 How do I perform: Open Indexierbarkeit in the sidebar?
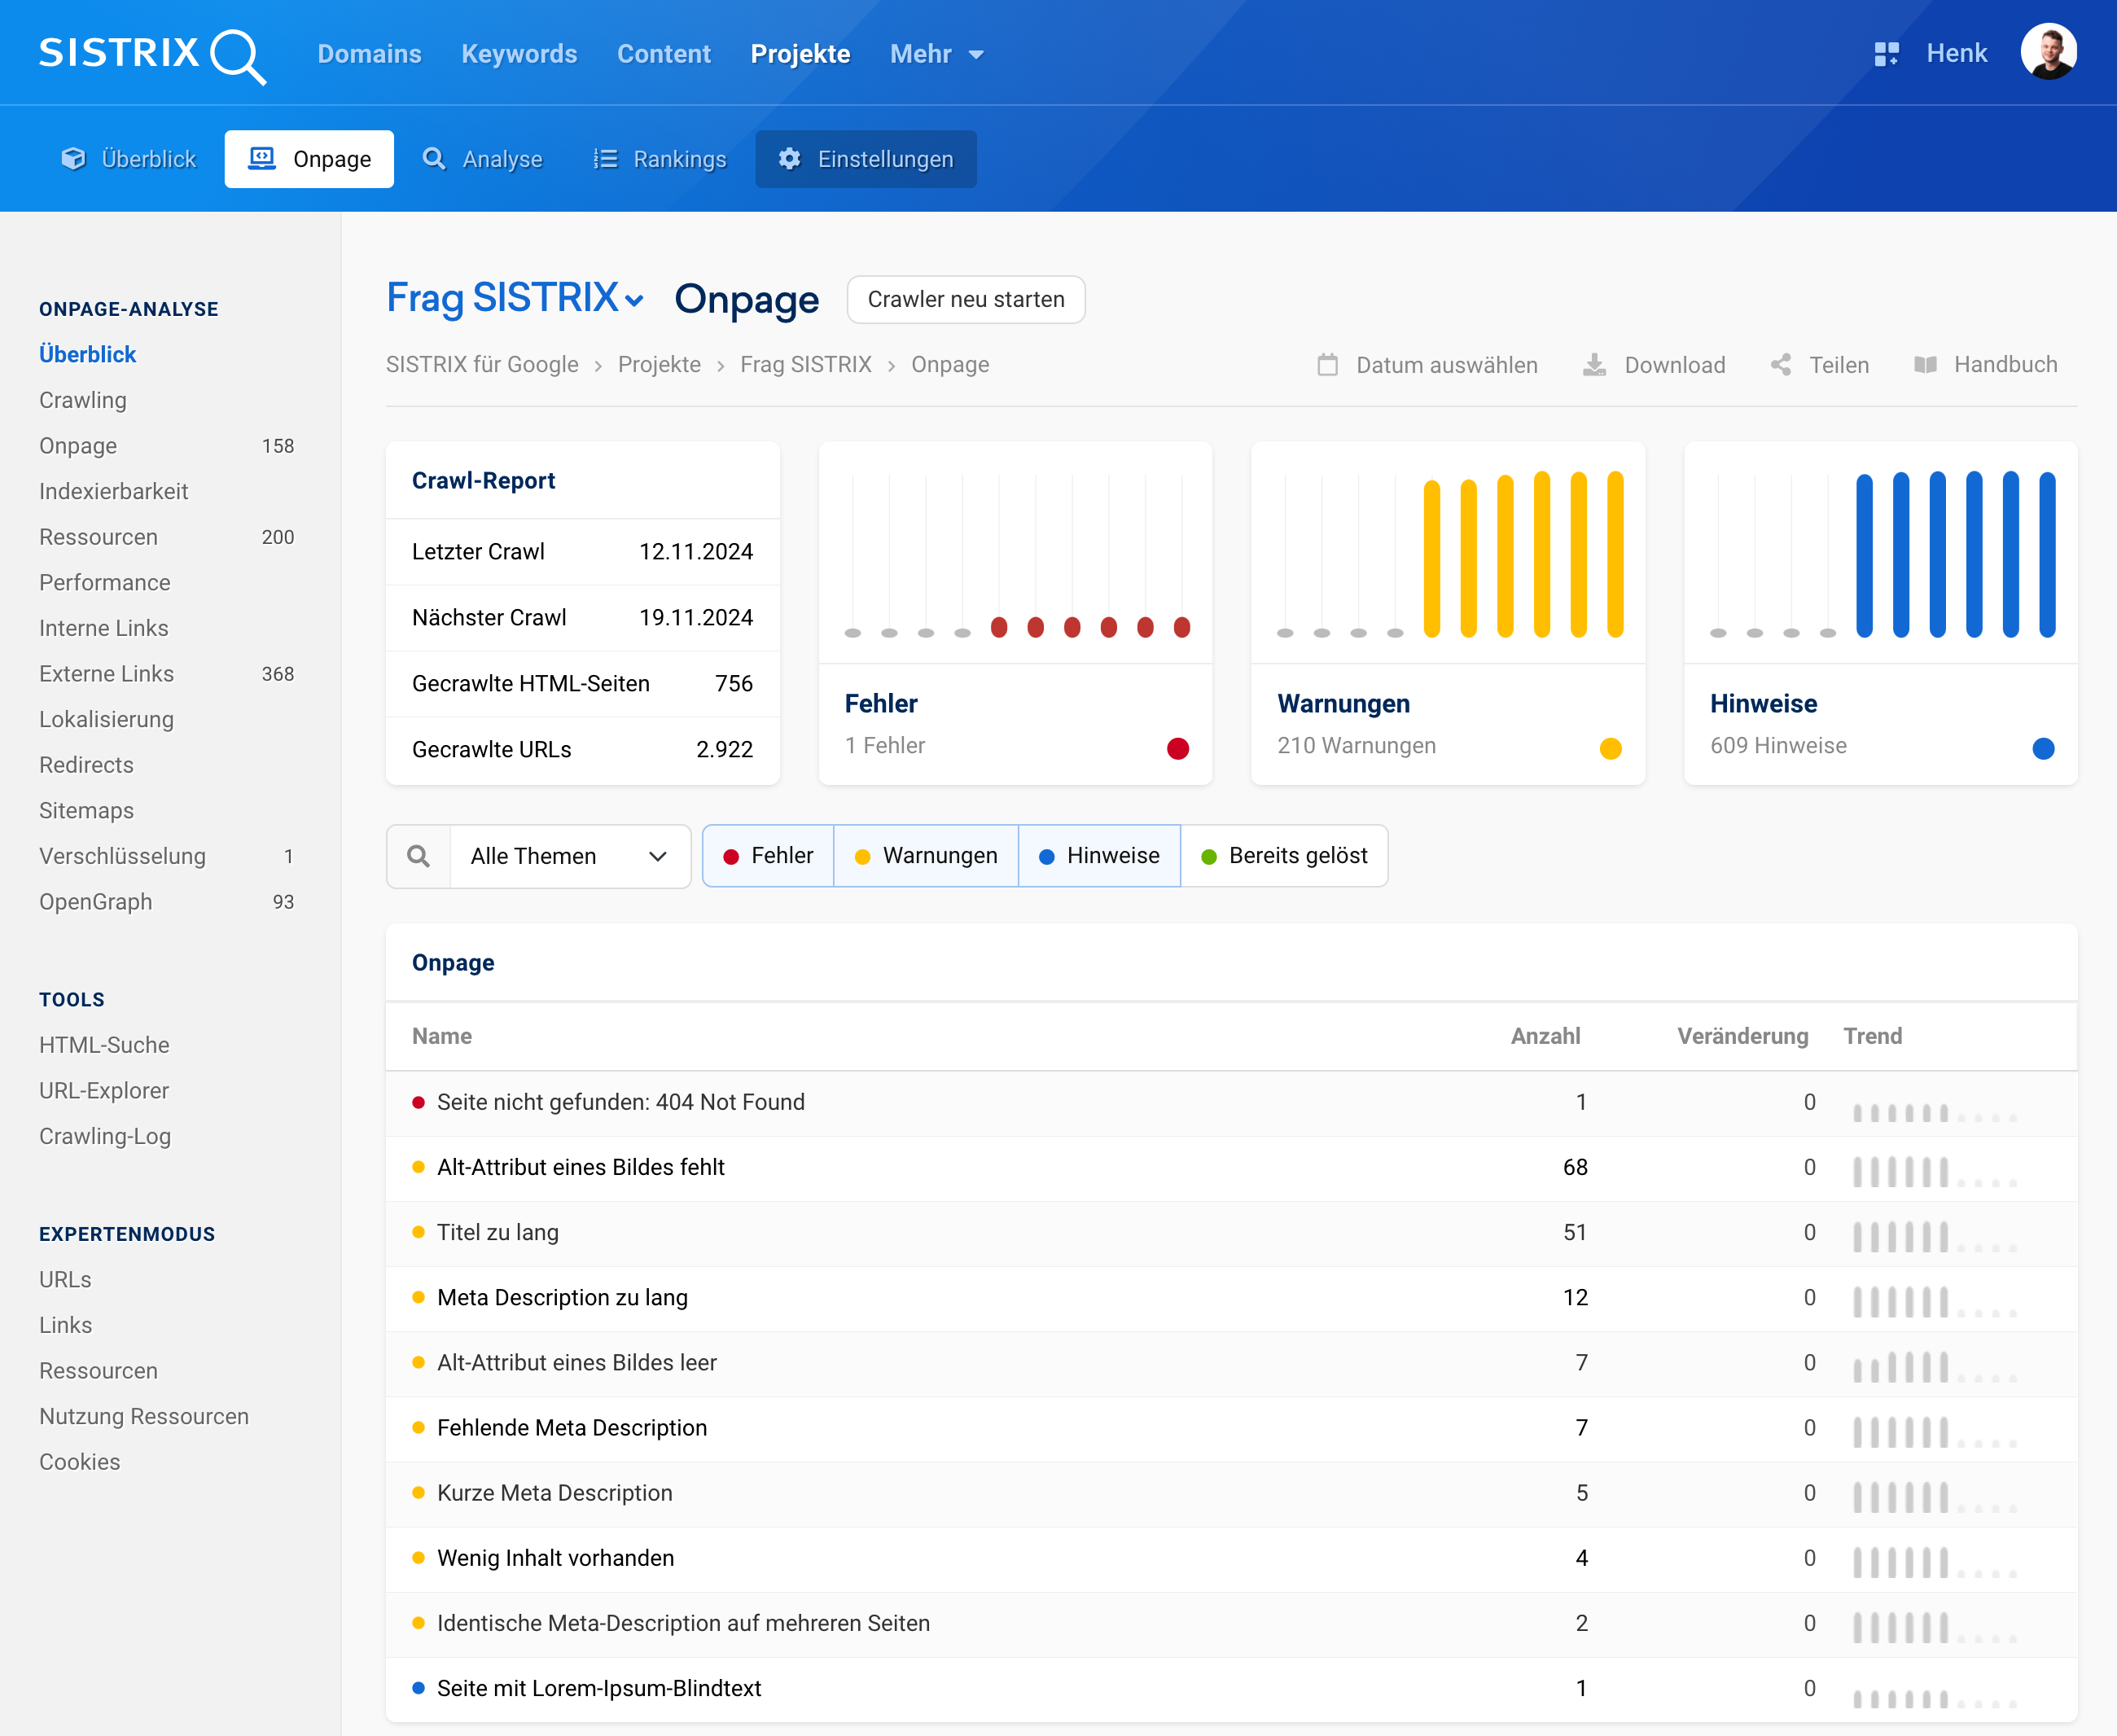pos(114,491)
